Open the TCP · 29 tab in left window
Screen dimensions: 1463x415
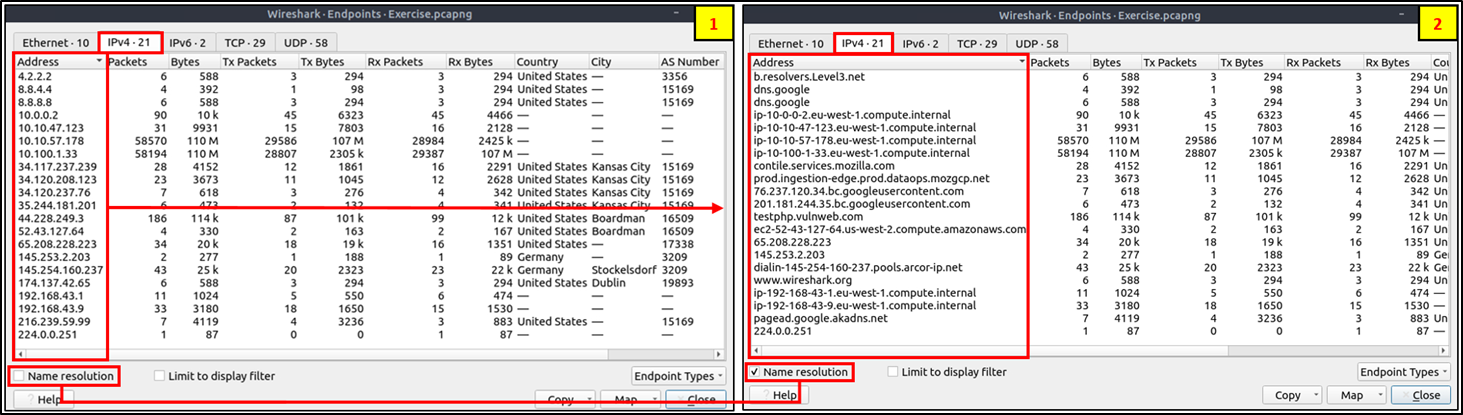[246, 42]
